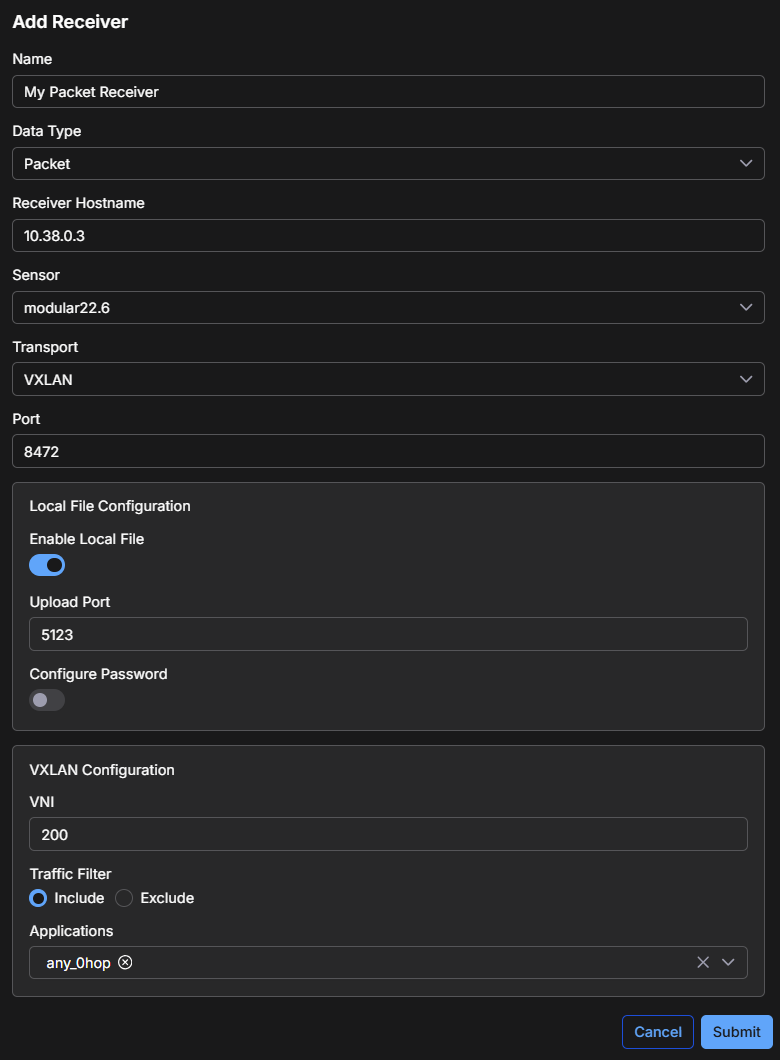Select the Include traffic filter option
The height and width of the screenshot is (1060, 780).
[x=37, y=898]
